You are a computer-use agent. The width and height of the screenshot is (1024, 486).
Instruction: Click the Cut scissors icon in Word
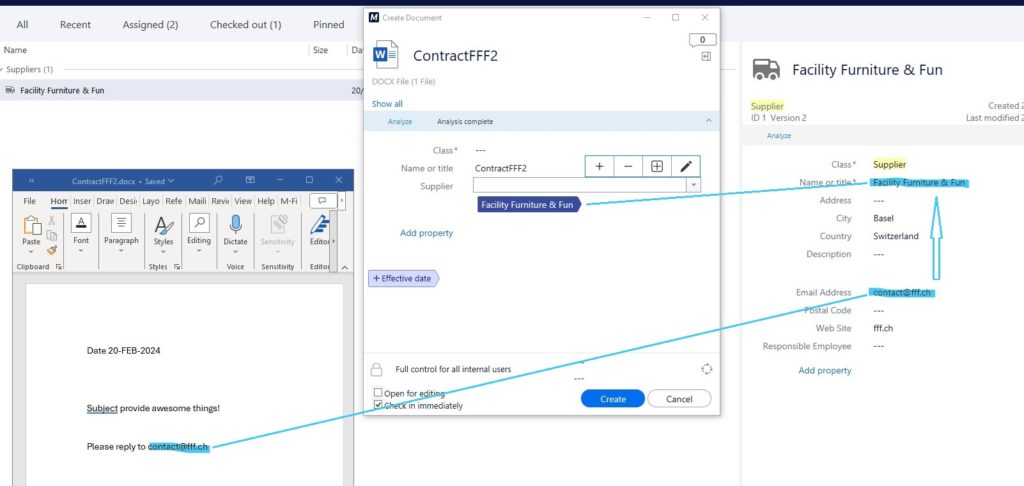(52, 221)
